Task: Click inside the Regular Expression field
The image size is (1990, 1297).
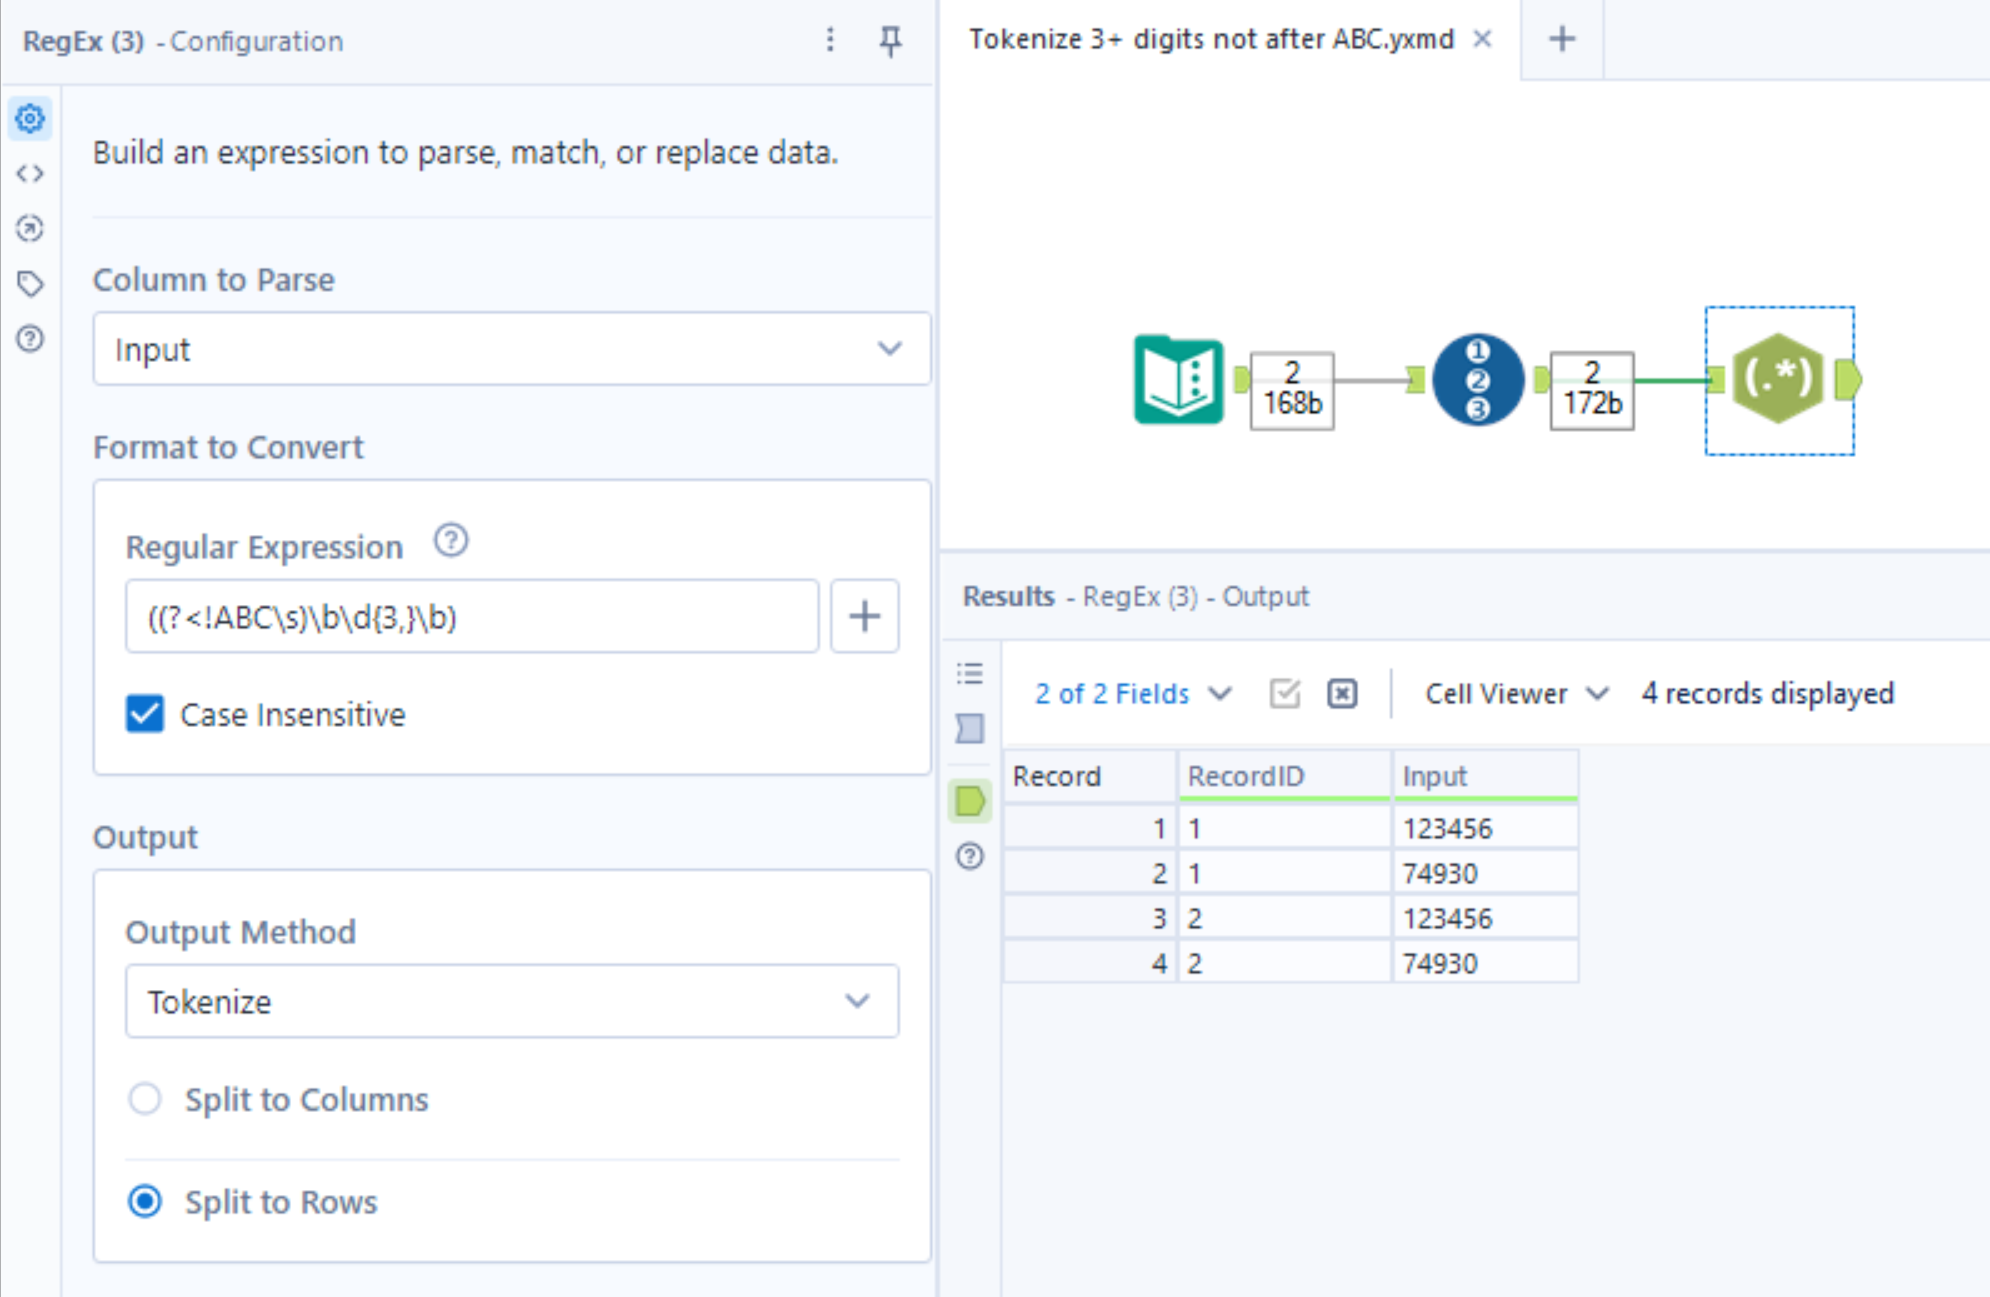Action: tap(471, 617)
